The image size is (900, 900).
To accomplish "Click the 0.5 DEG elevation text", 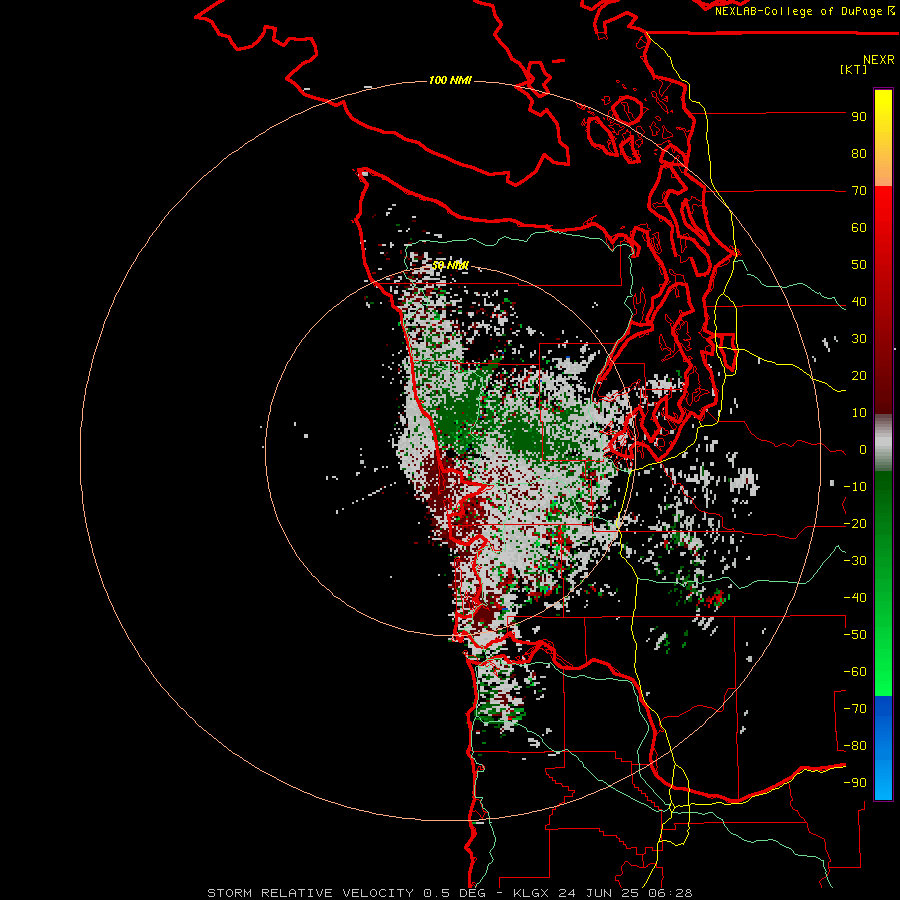I will pos(455,893).
